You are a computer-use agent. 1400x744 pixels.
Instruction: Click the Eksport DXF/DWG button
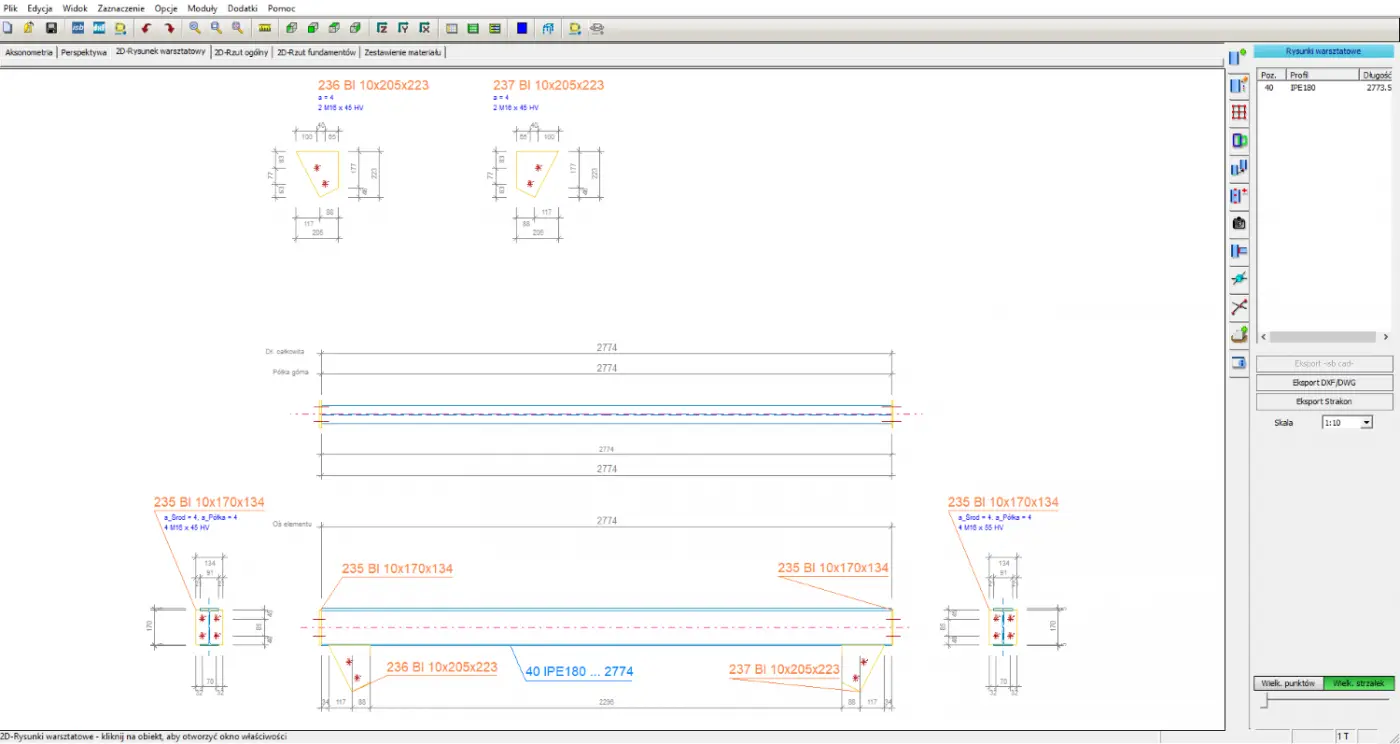coord(1324,383)
